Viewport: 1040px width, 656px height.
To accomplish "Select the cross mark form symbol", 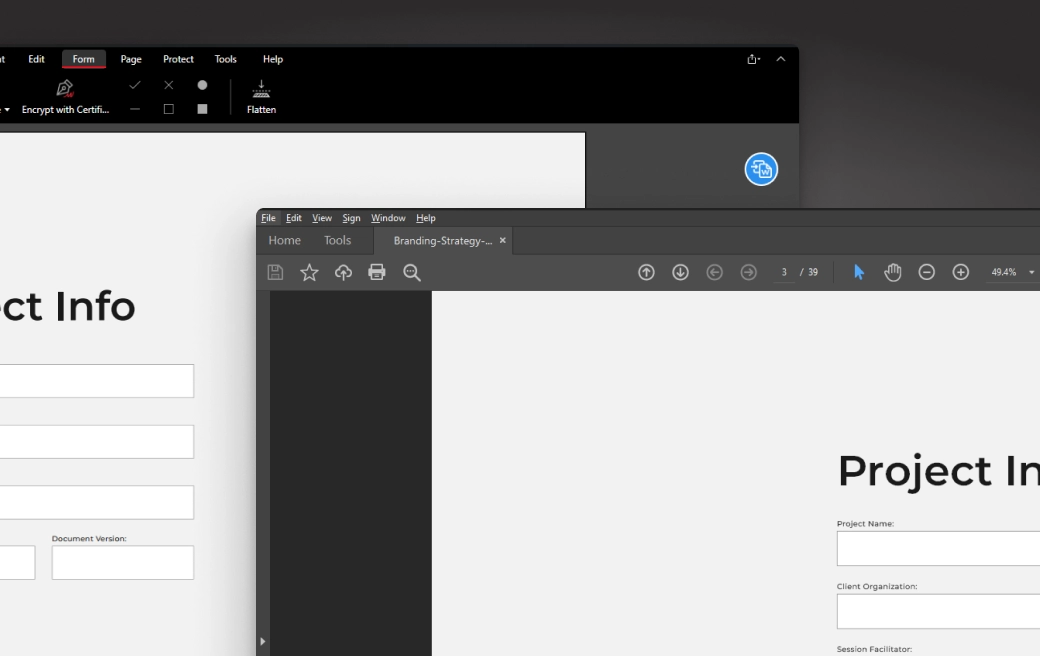I will 168,85.
